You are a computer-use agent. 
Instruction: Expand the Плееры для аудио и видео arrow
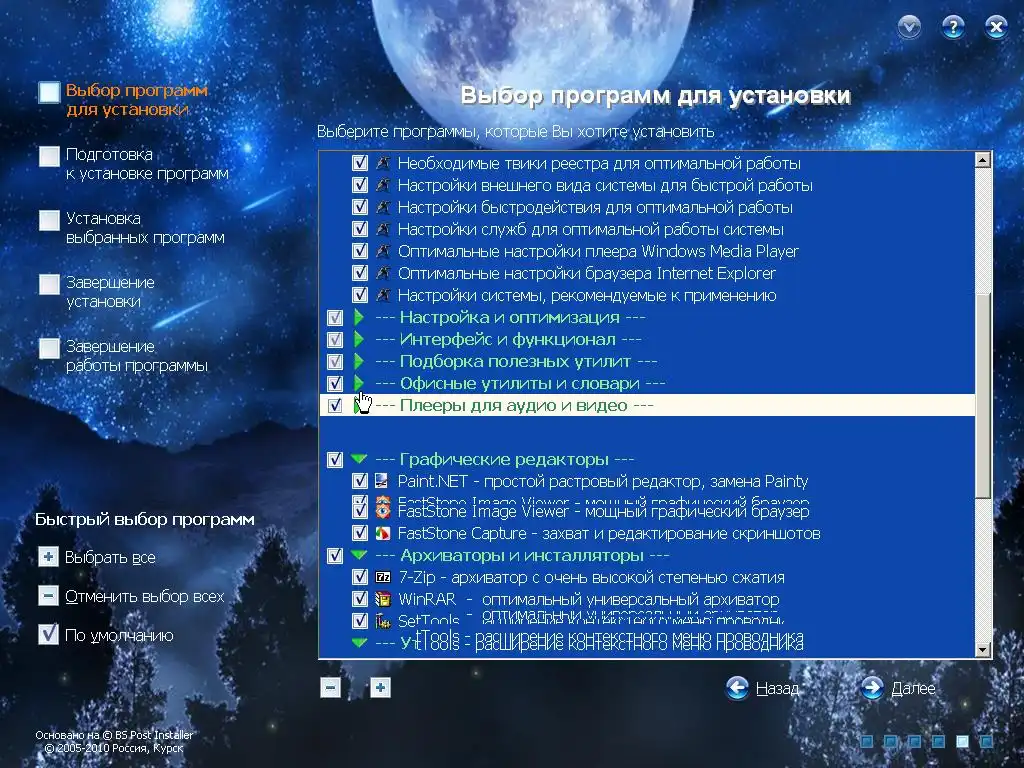point(358,406)
